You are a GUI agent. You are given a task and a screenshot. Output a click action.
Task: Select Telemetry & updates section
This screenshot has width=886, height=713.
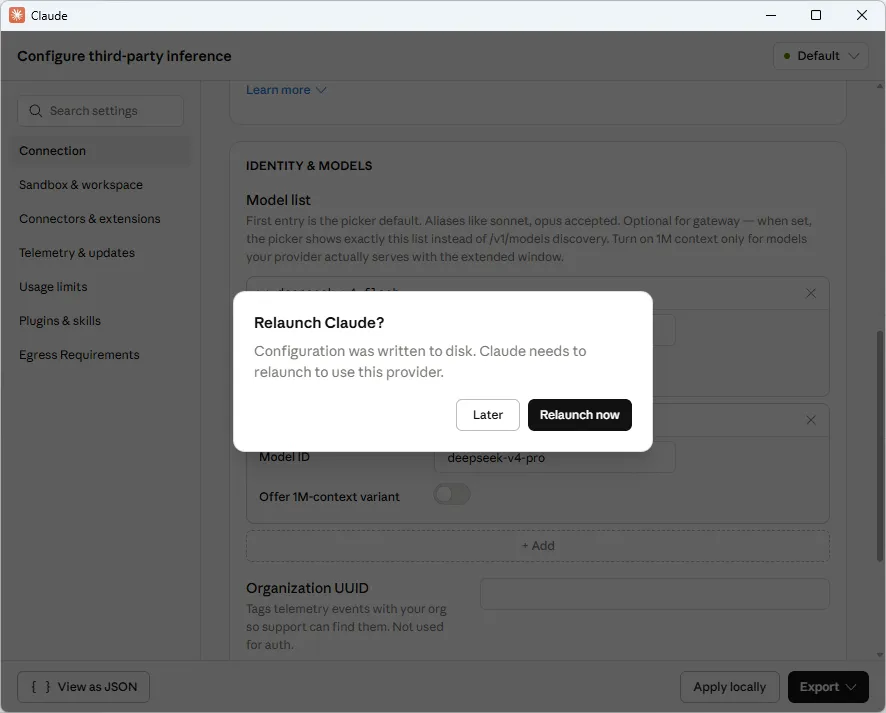click(77, 253)
